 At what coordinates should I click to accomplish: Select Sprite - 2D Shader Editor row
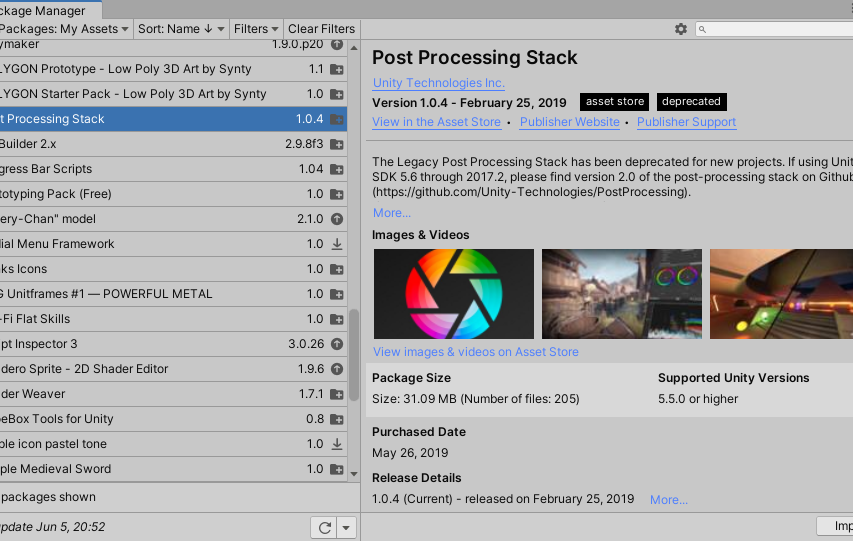point(173,369)
